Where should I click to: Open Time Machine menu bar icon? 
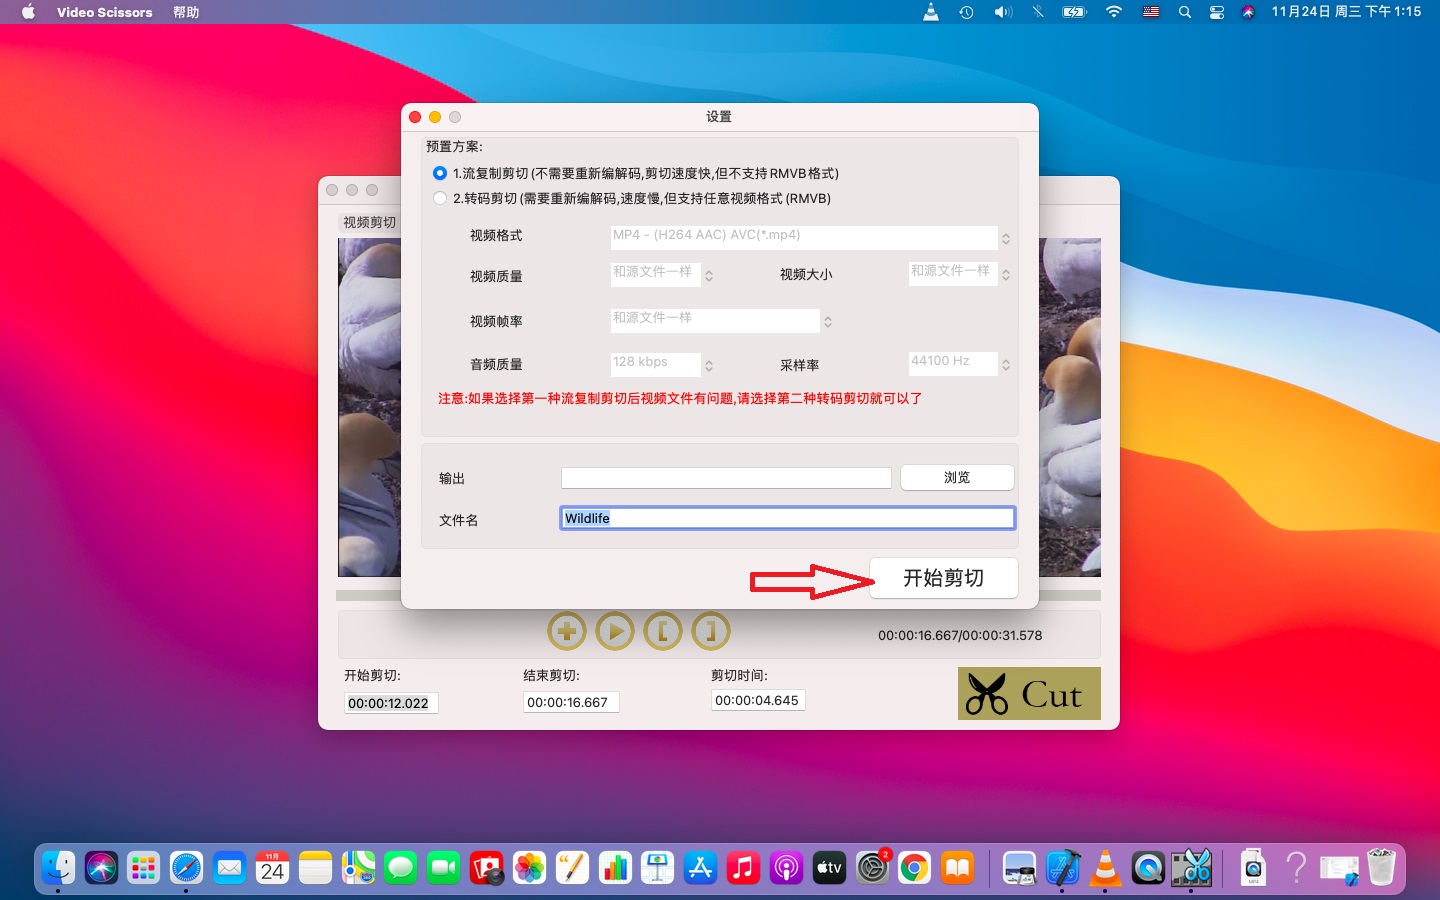click(x=966, y=12)
